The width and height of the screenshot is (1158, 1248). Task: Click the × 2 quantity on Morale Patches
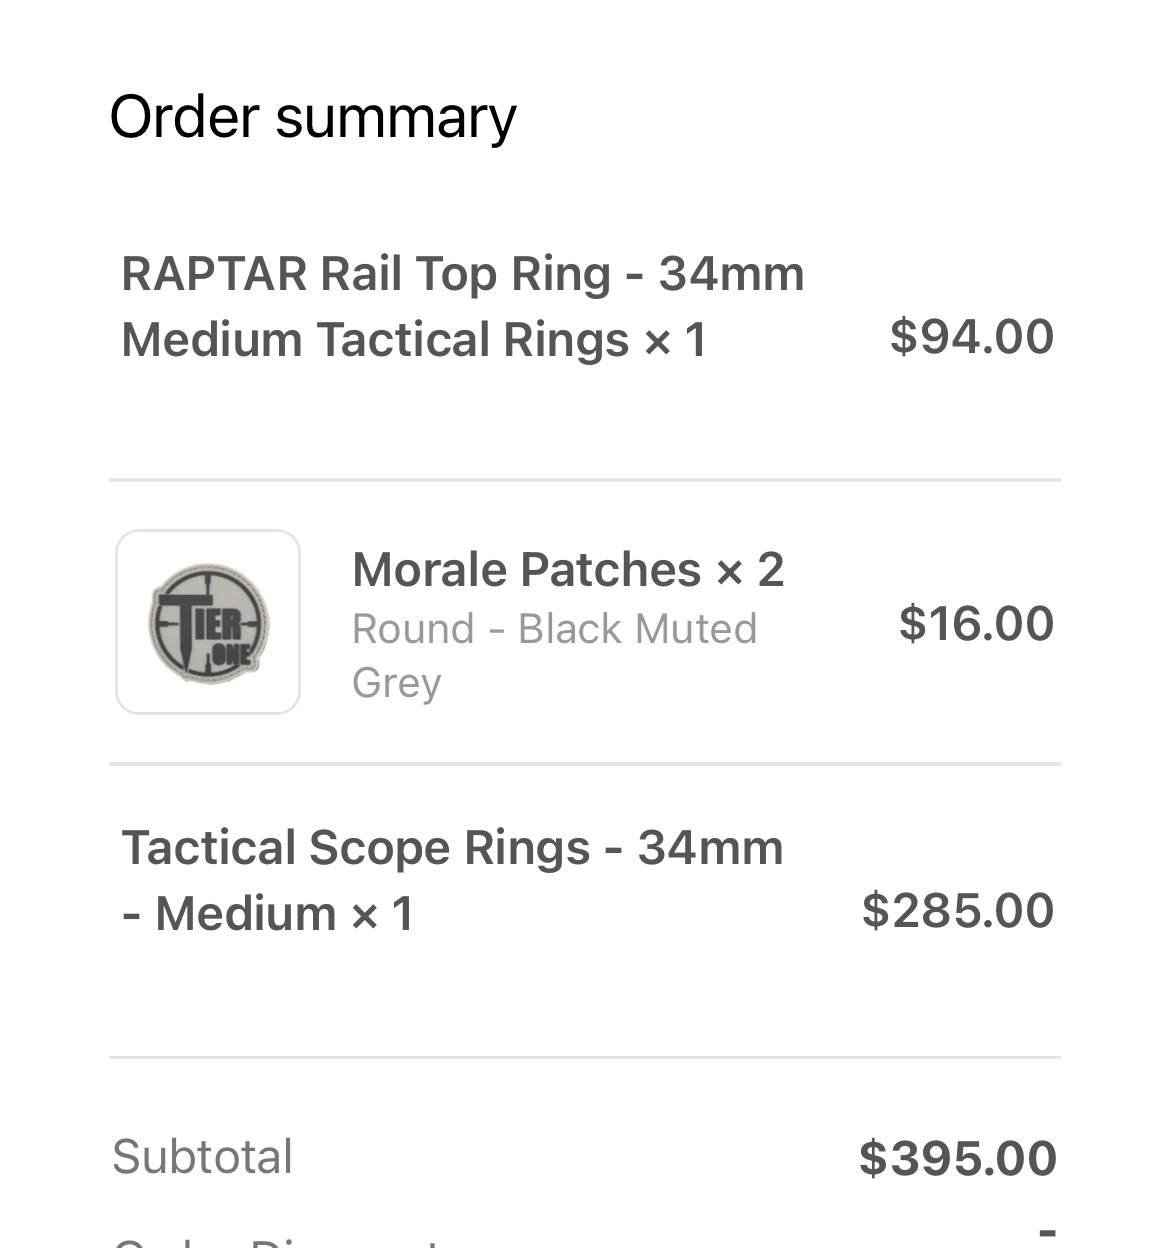click(750, 570)
